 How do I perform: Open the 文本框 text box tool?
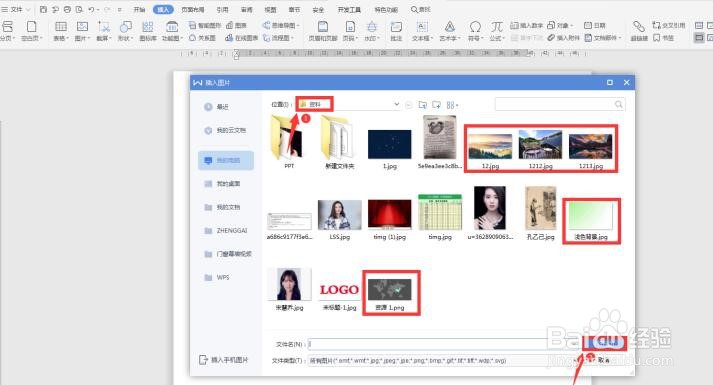pyautogui.click(x=422, y=31)
